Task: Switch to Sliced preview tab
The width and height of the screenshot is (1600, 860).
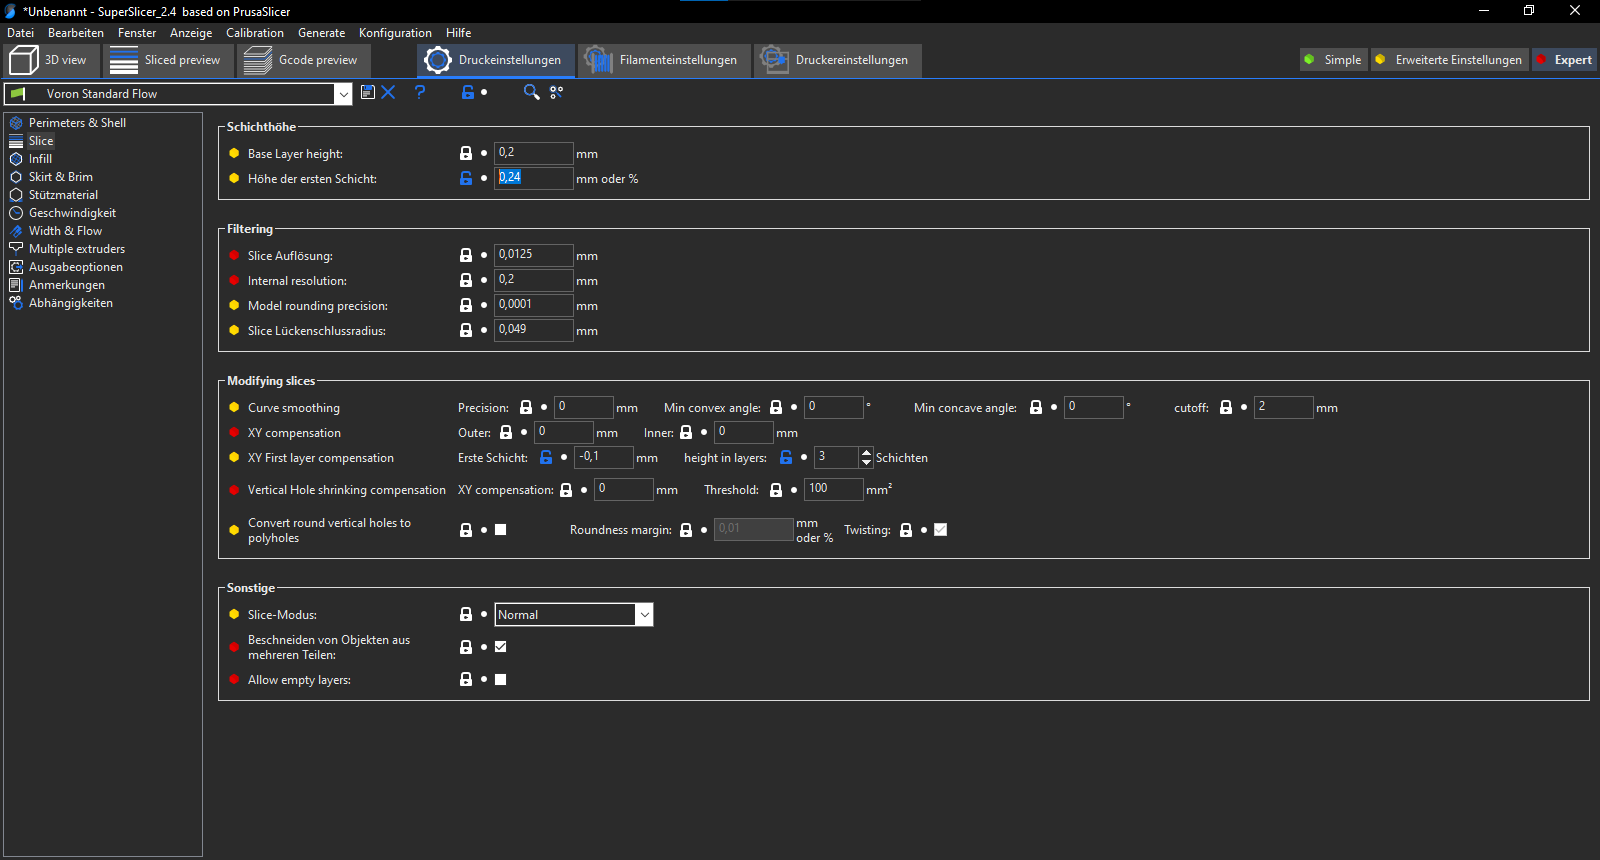Action: point(167,60)
